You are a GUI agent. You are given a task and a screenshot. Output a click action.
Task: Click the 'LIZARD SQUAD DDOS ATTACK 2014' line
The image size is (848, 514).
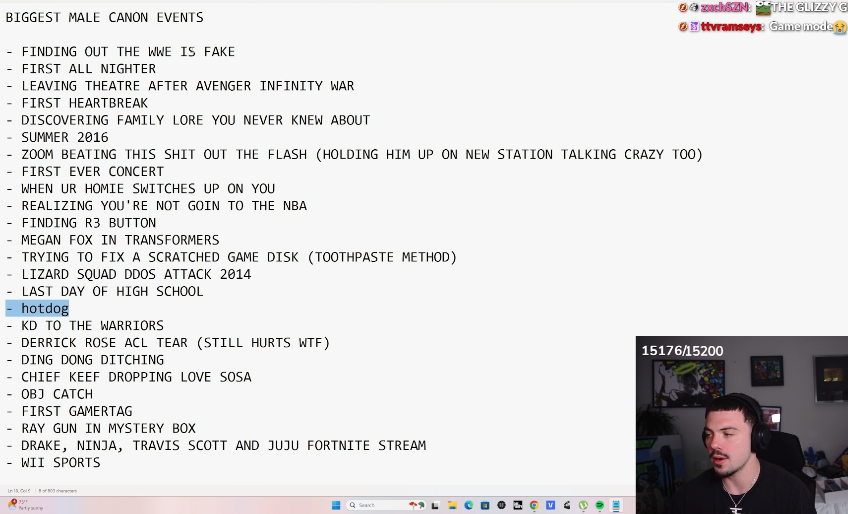(x=128, y=274)
